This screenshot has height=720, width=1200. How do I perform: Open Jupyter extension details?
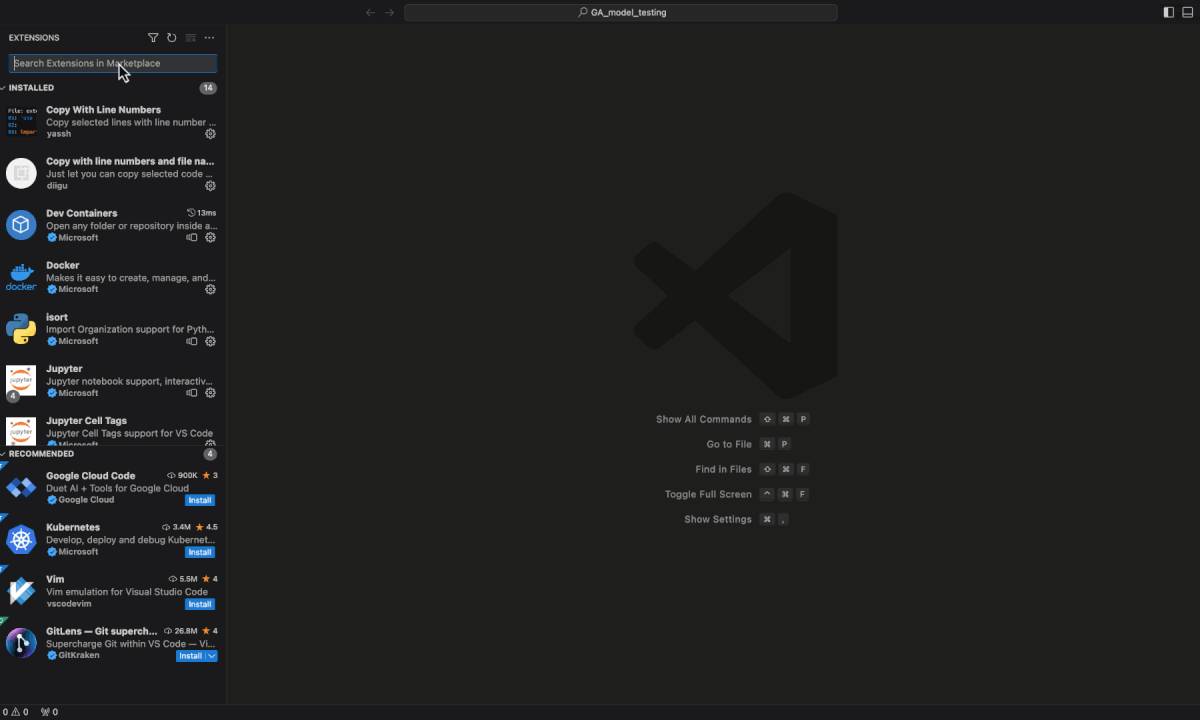[113, 381]
